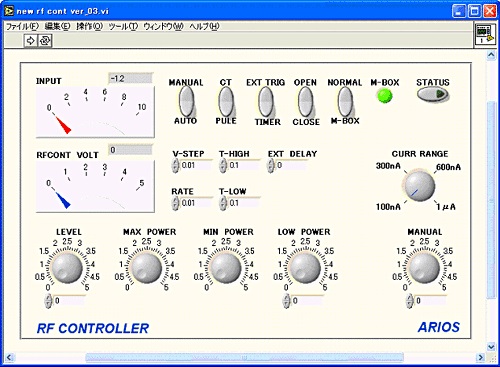500x367 pixels.
Task: Click the MANUAL numeric field below the knob
Action: point(430,301)
